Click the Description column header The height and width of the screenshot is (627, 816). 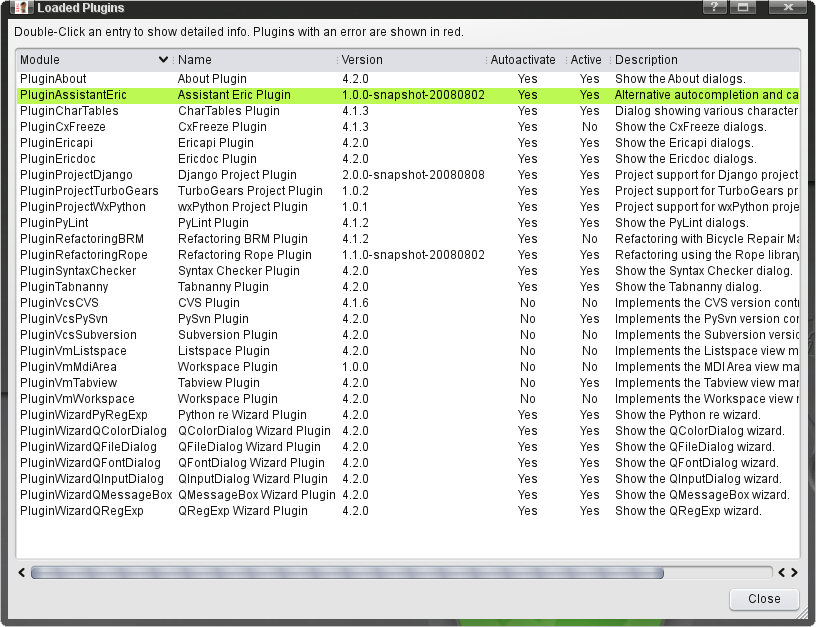point(646,60)
